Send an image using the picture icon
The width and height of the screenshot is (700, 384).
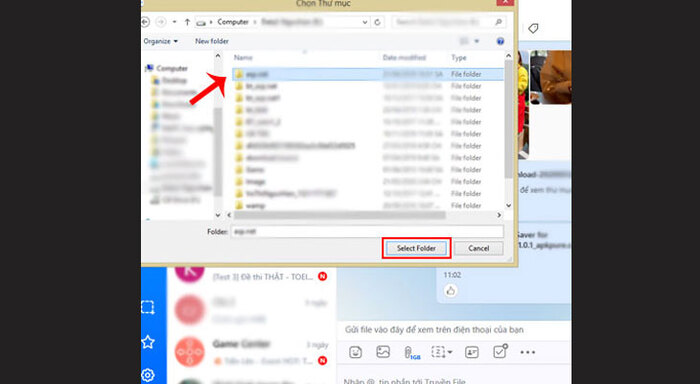[383, 352]
